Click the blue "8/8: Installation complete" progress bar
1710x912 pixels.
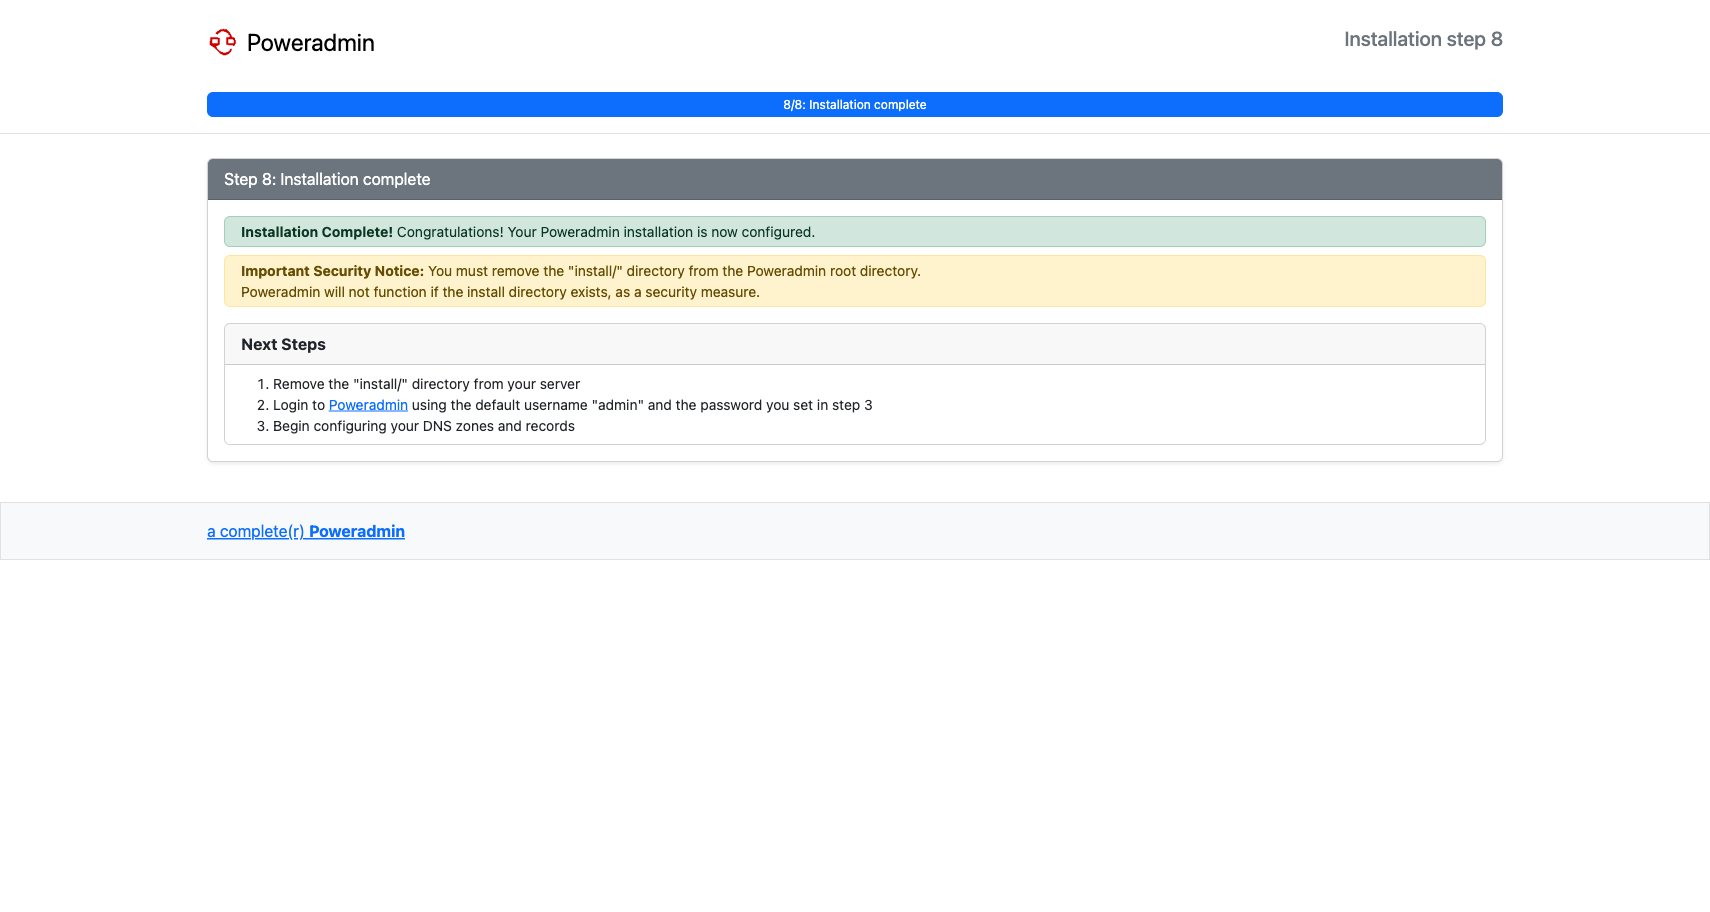pyautogui.click(x=854, y=105)
